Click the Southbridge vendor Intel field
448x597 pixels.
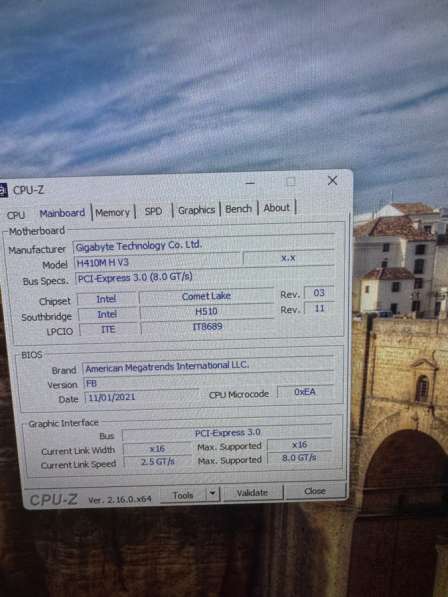[107, 314]
